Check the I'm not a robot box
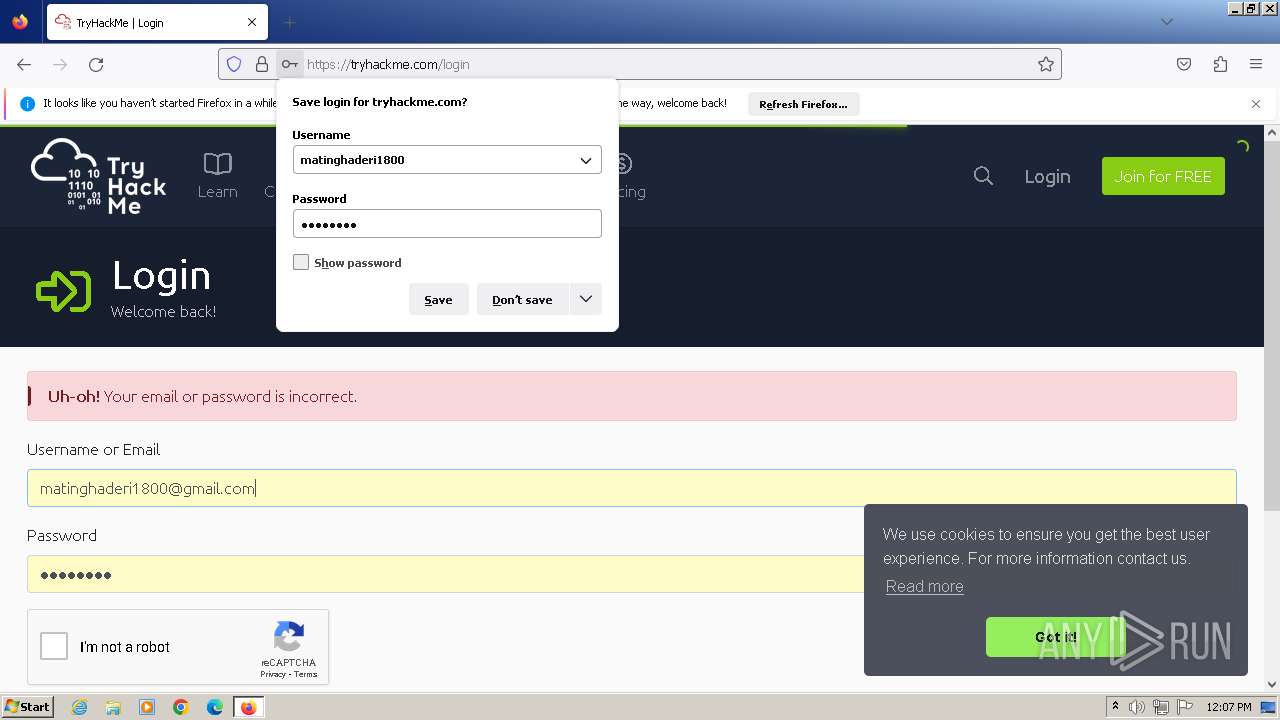 click(54, 646)
